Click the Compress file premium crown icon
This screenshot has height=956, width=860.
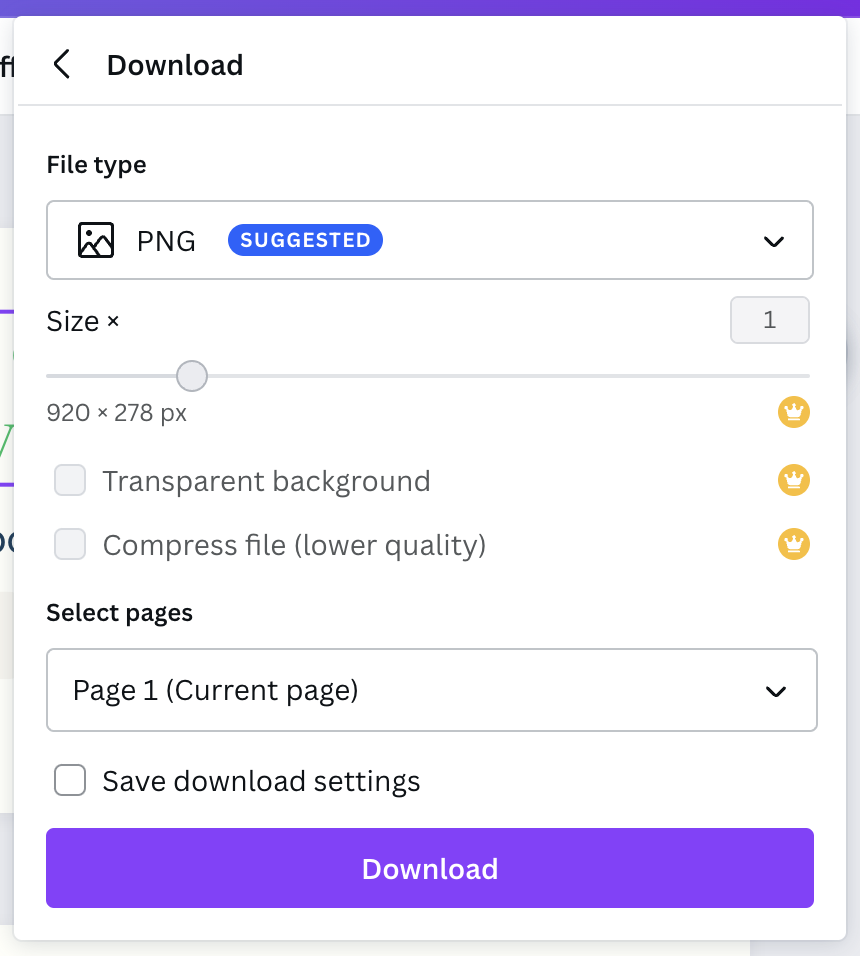[793, 545]
